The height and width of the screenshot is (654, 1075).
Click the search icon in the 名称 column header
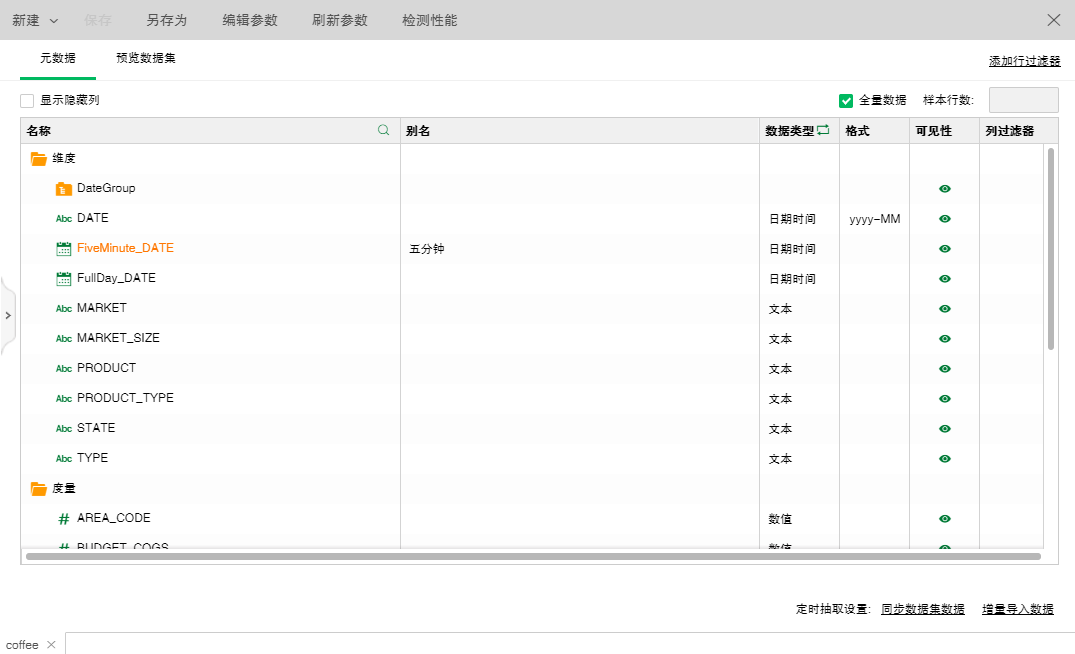pos(383,130)
